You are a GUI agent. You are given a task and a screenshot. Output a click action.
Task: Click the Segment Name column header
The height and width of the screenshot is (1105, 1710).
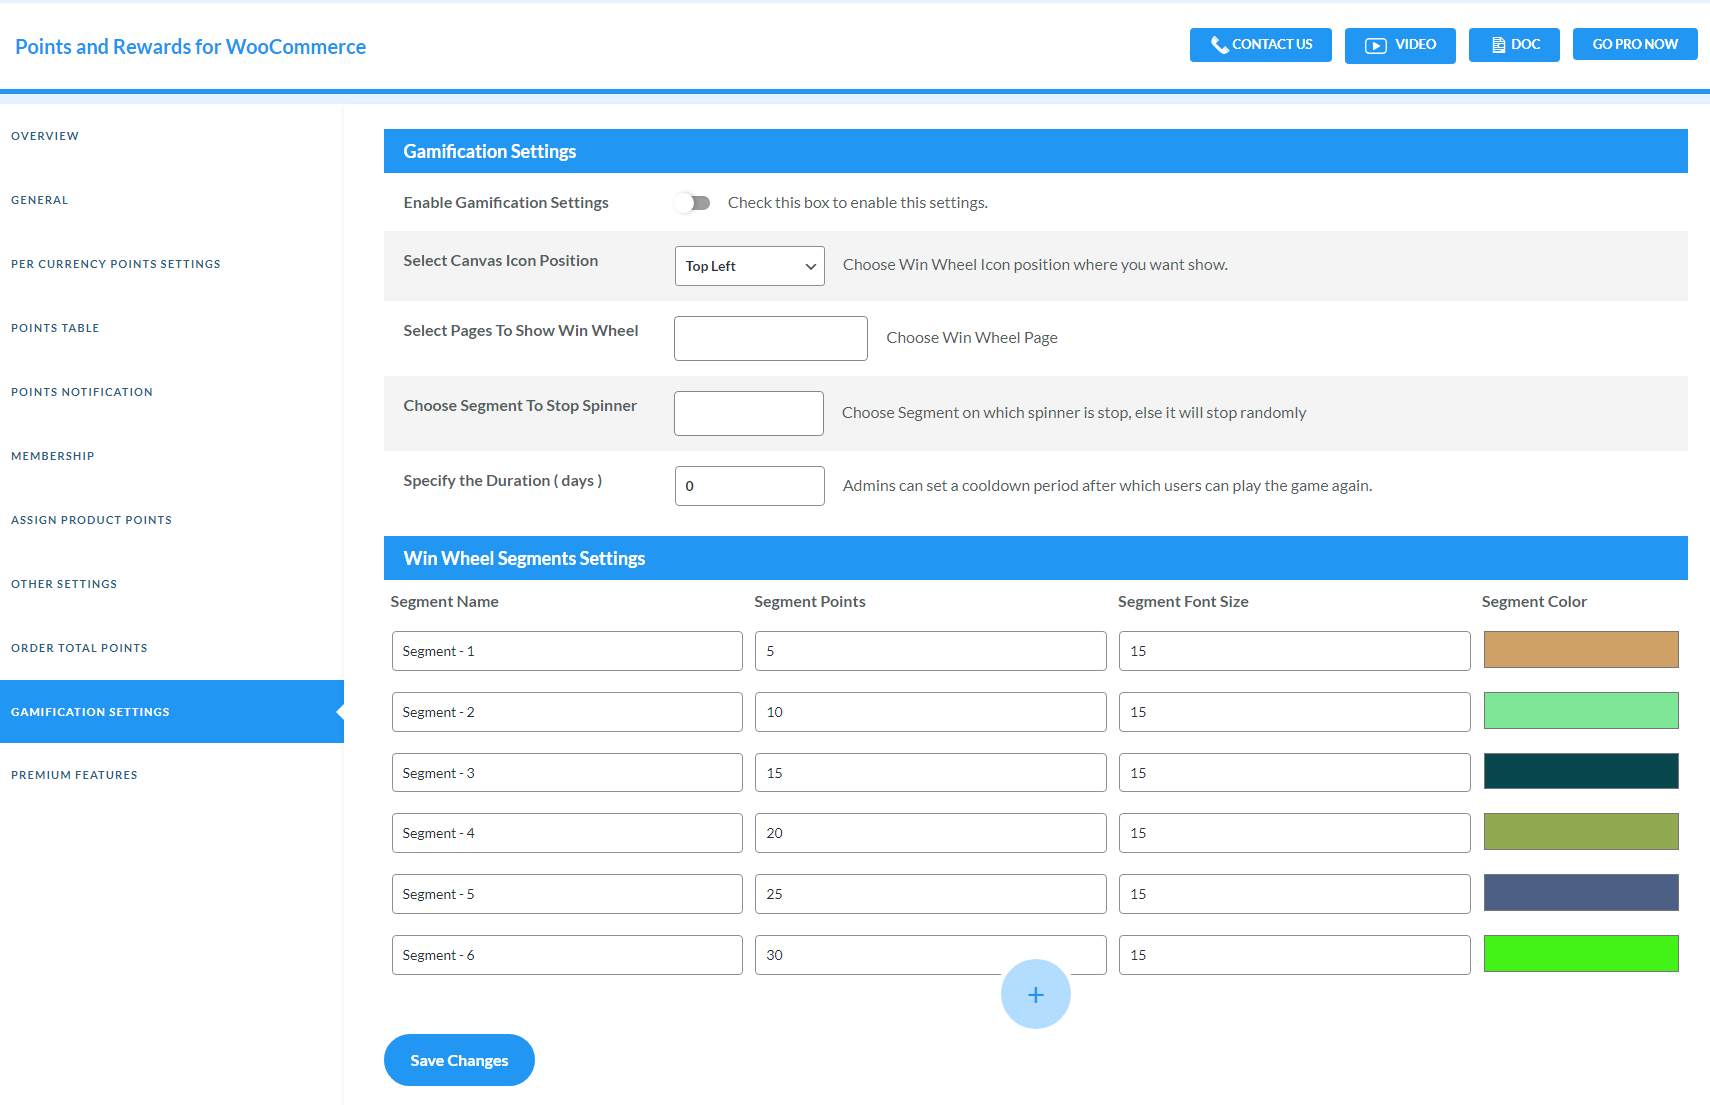[444, 602]
